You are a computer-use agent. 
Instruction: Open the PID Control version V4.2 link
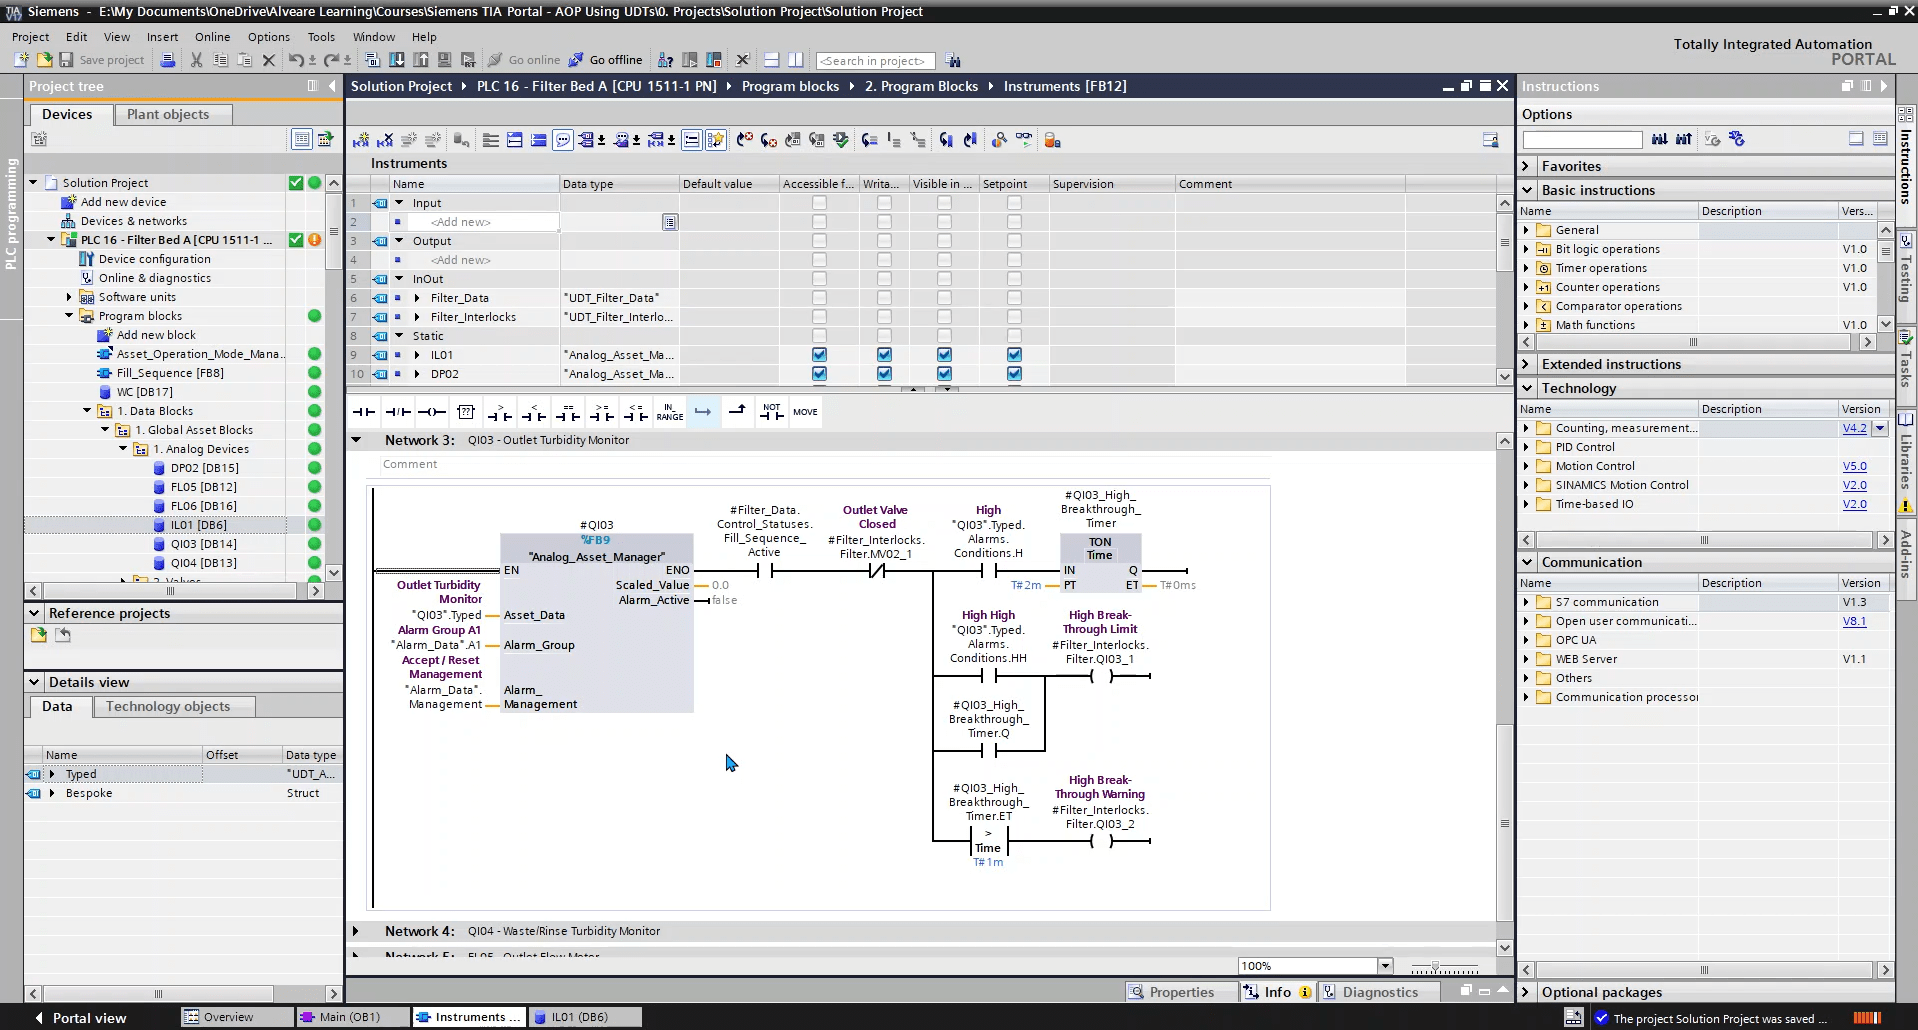(1854, 428)
